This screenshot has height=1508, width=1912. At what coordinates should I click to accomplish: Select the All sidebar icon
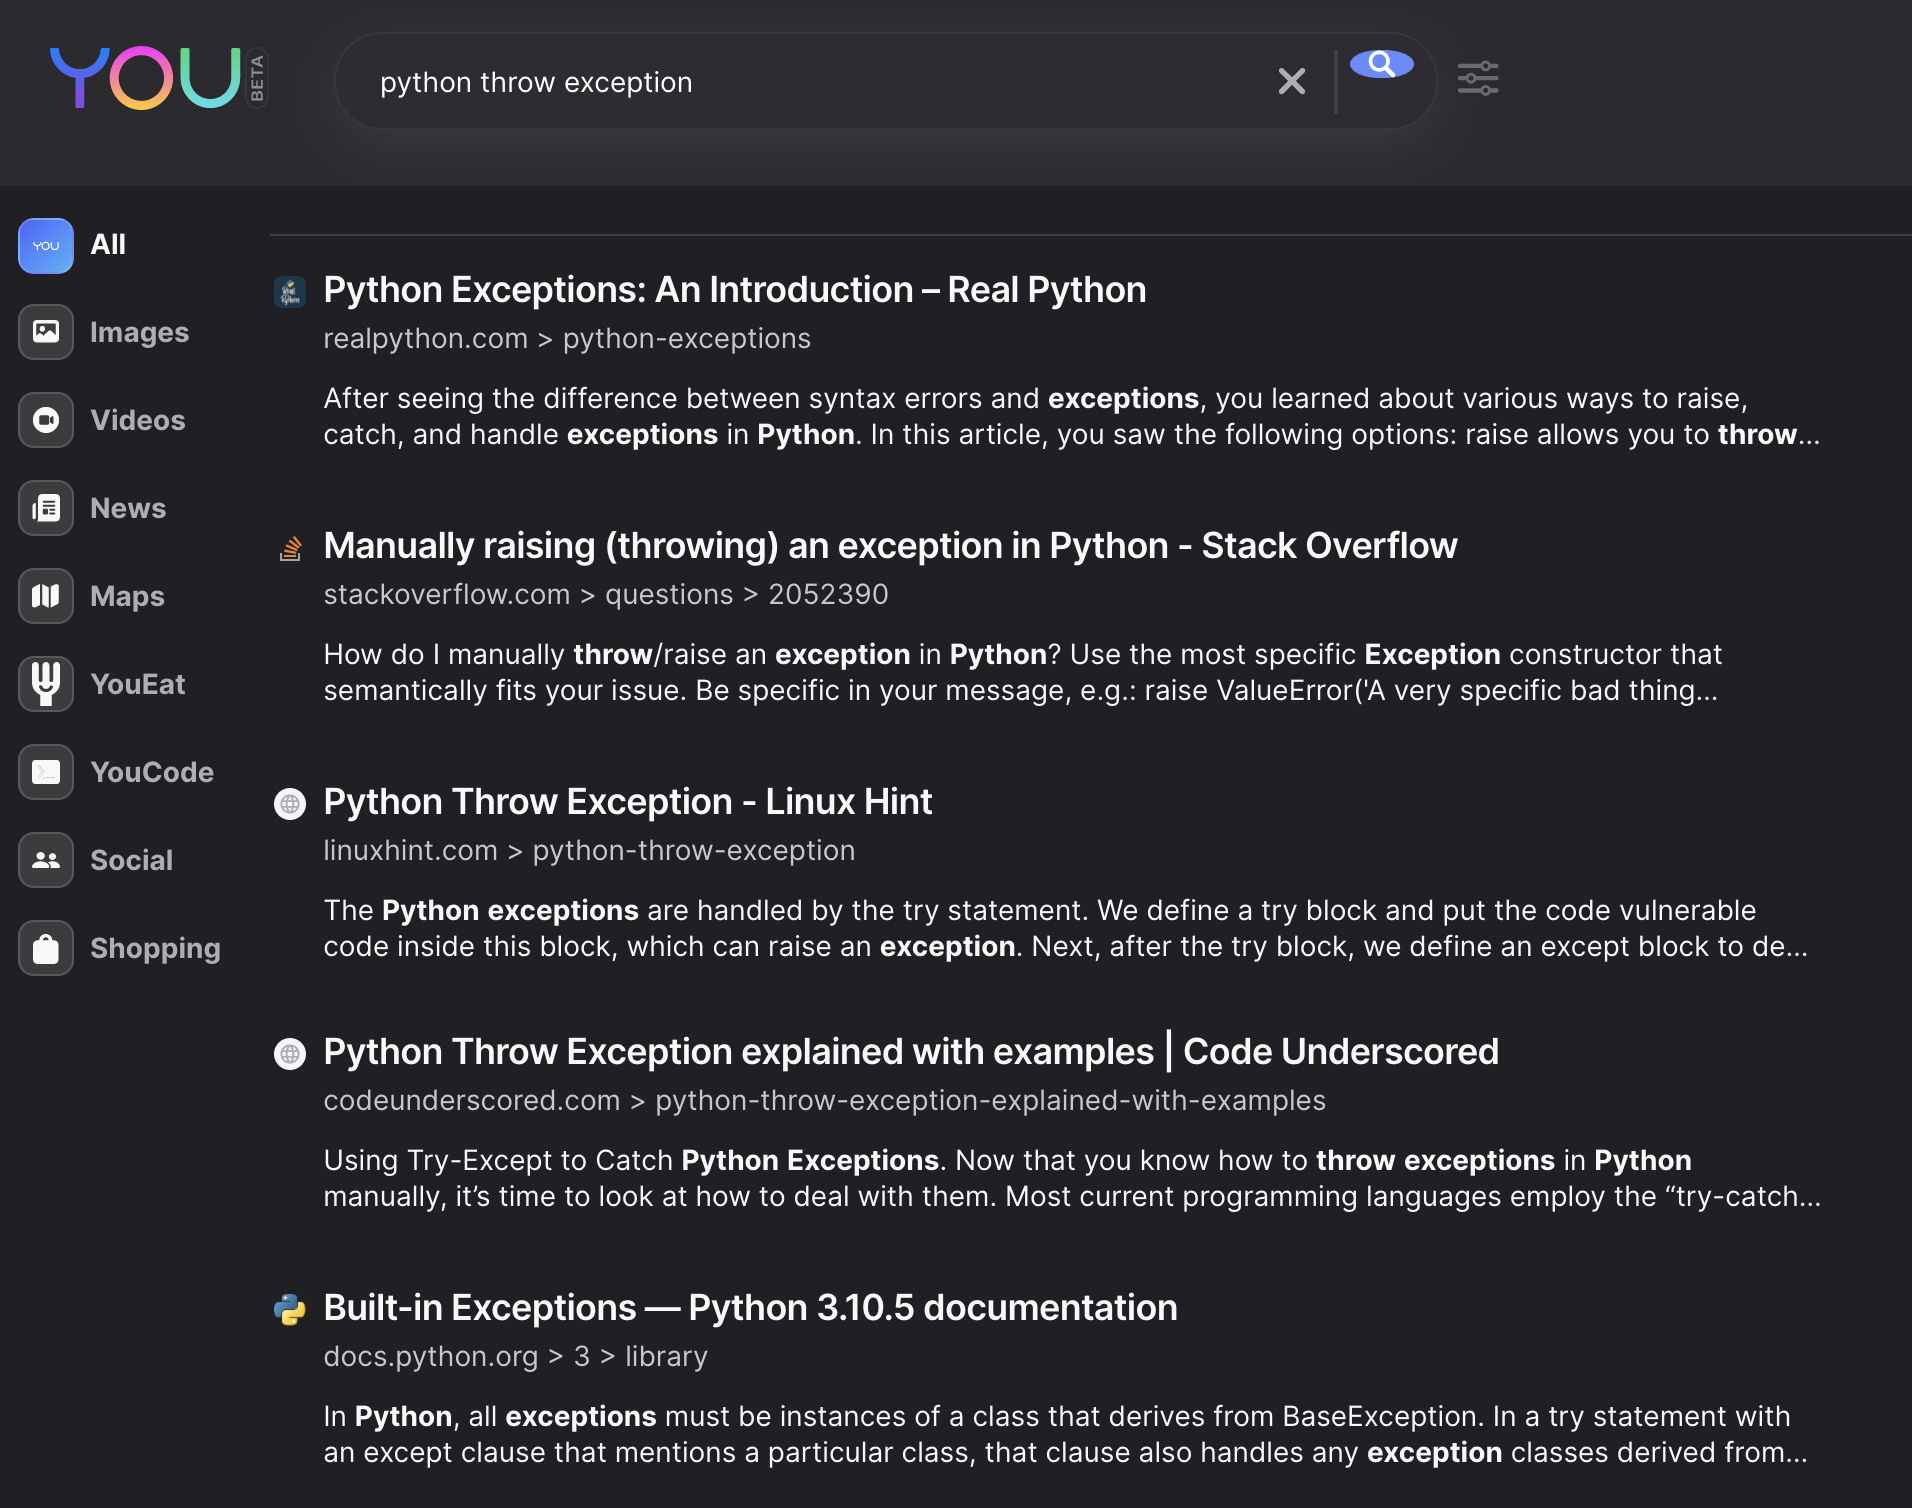tap(46, 245)
